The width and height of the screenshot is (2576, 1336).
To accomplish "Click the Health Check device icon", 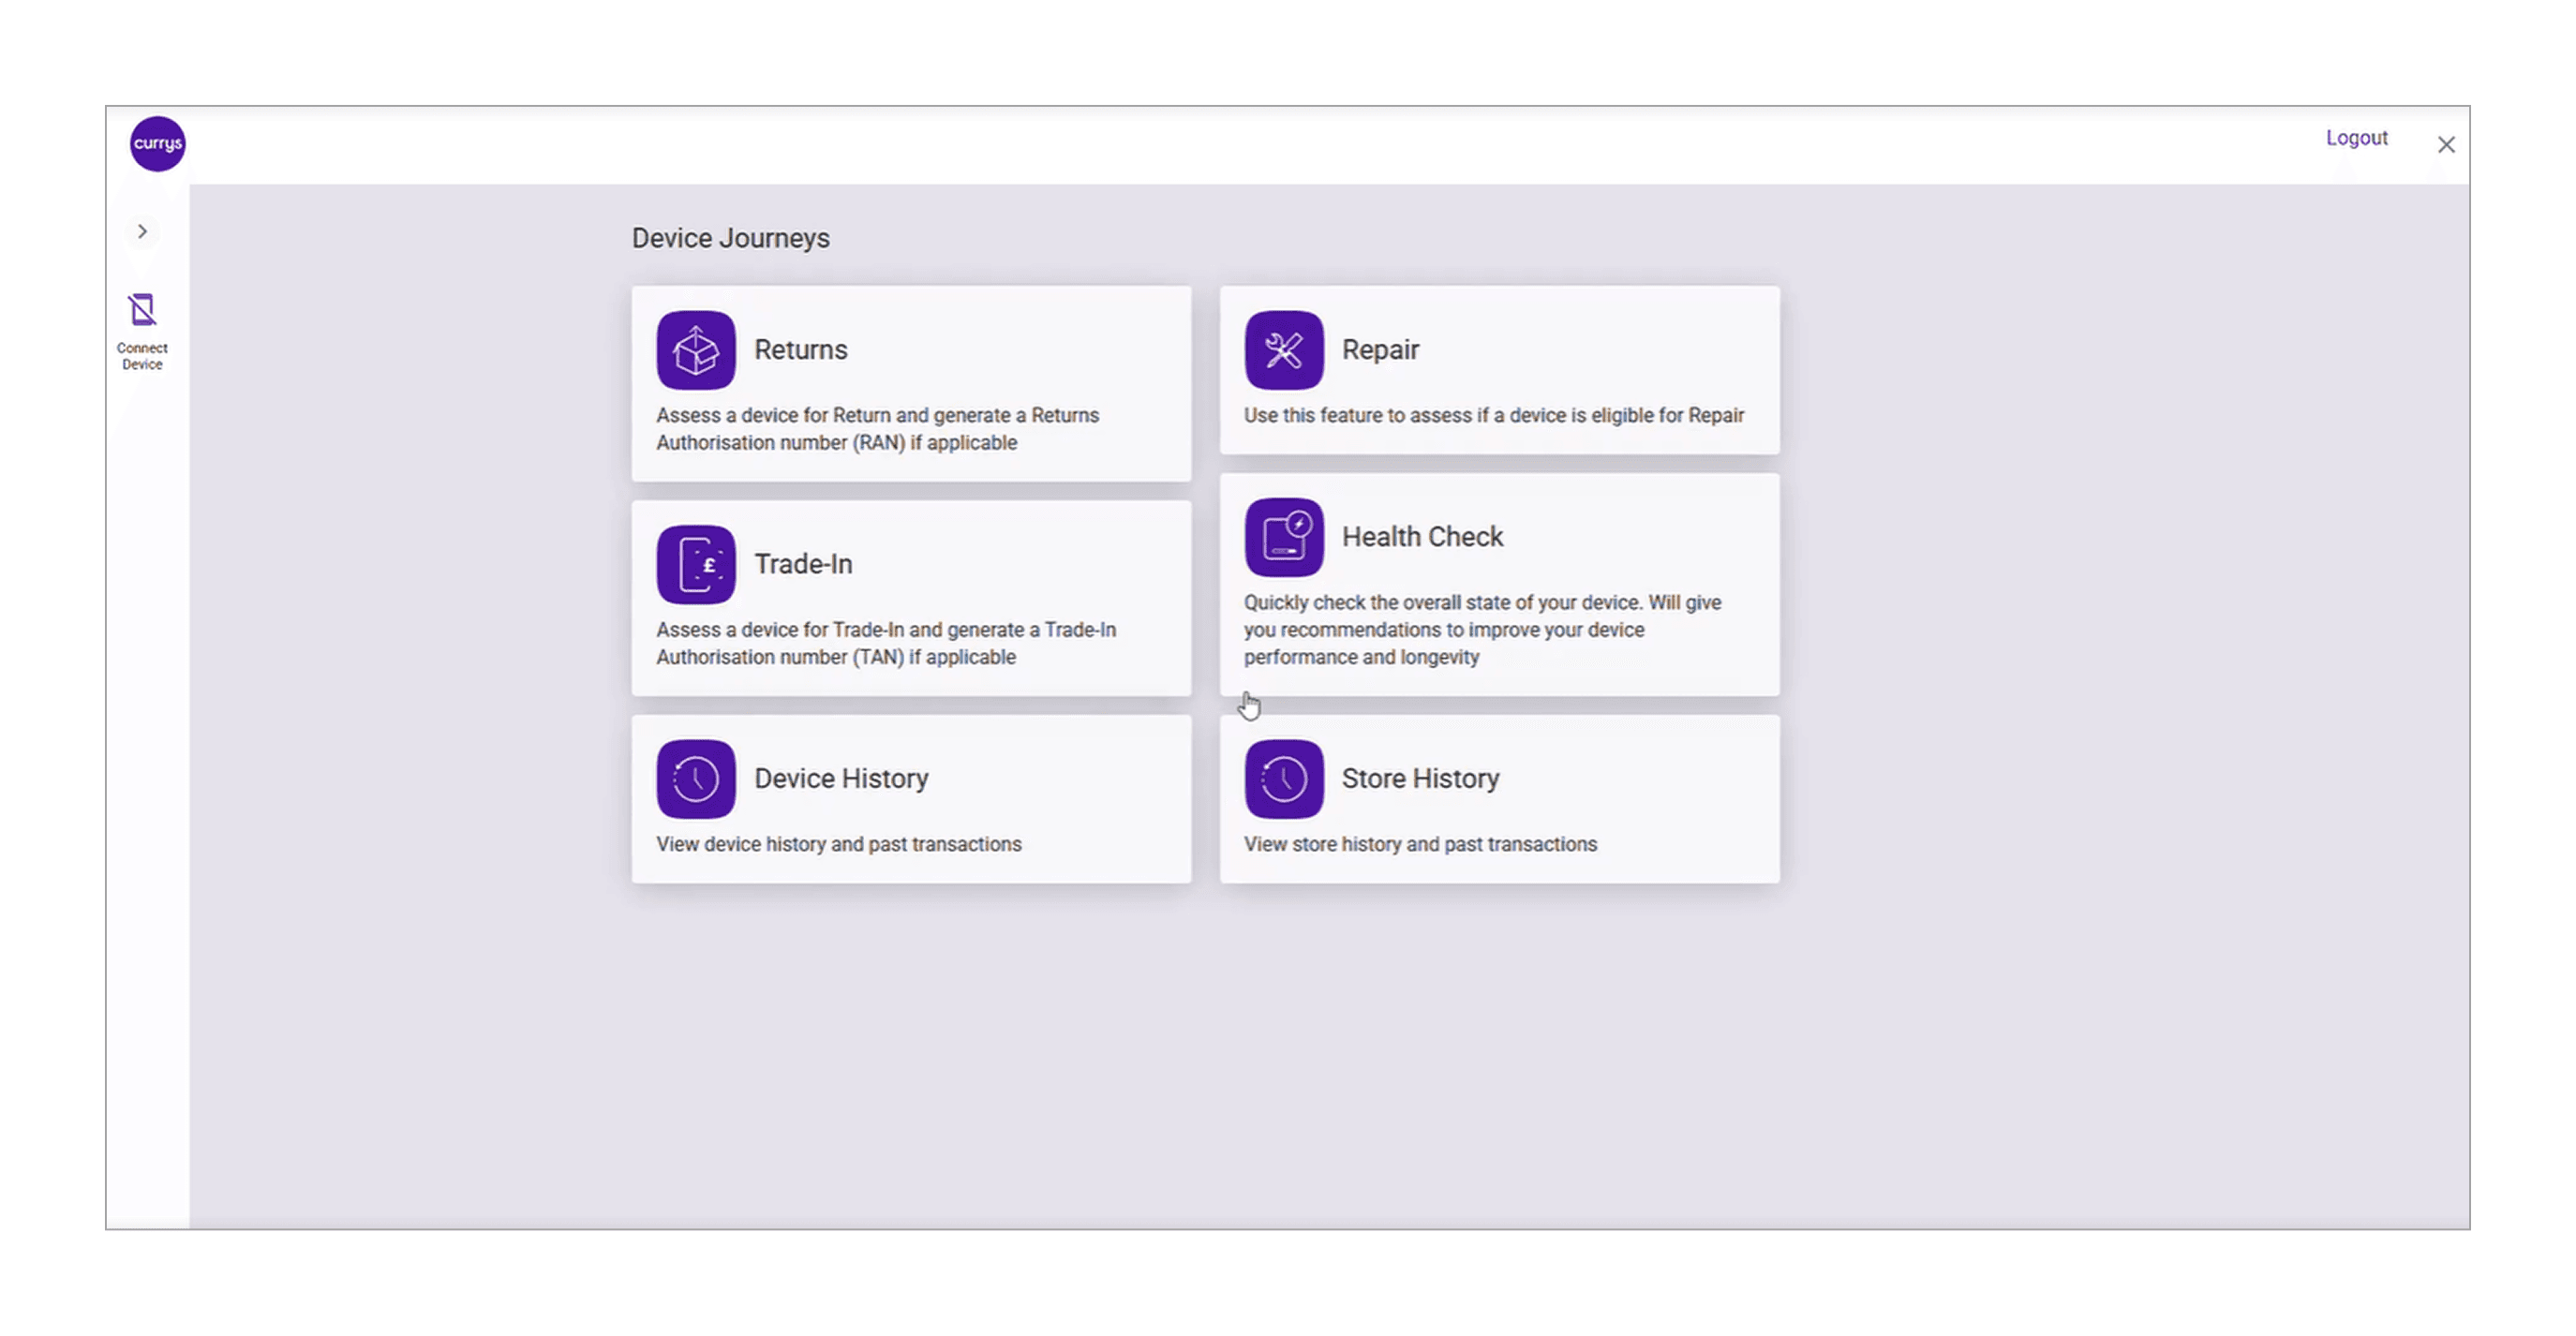I will pos(1283,537).
